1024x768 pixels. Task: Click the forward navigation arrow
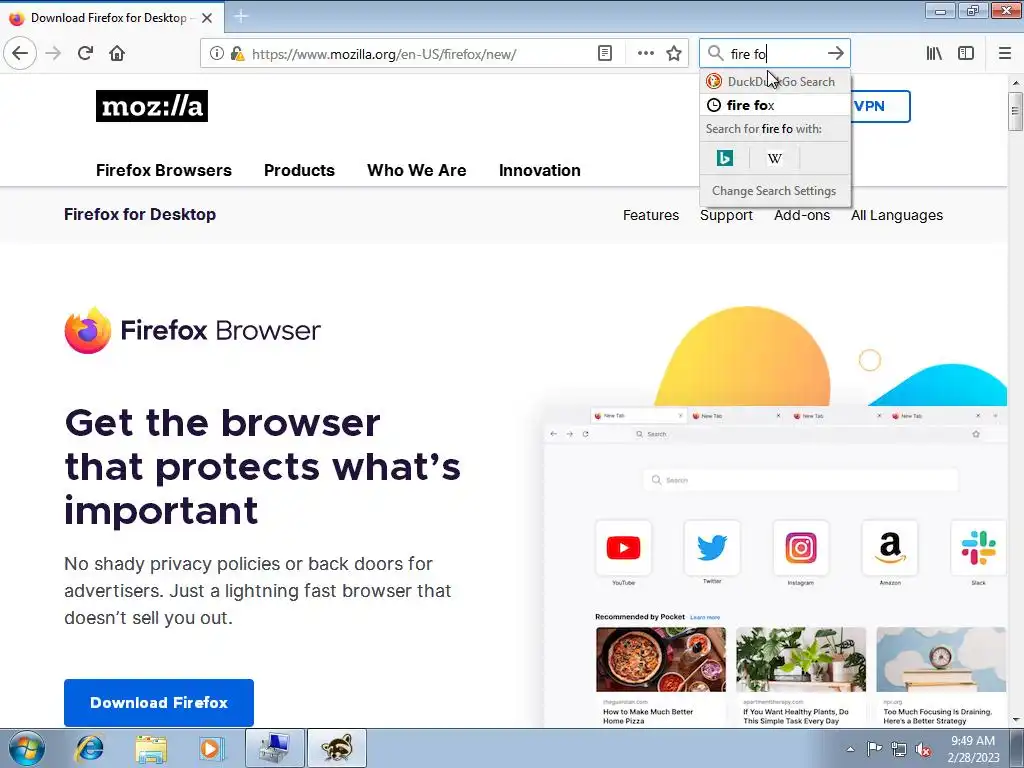[x=54, y=54]
